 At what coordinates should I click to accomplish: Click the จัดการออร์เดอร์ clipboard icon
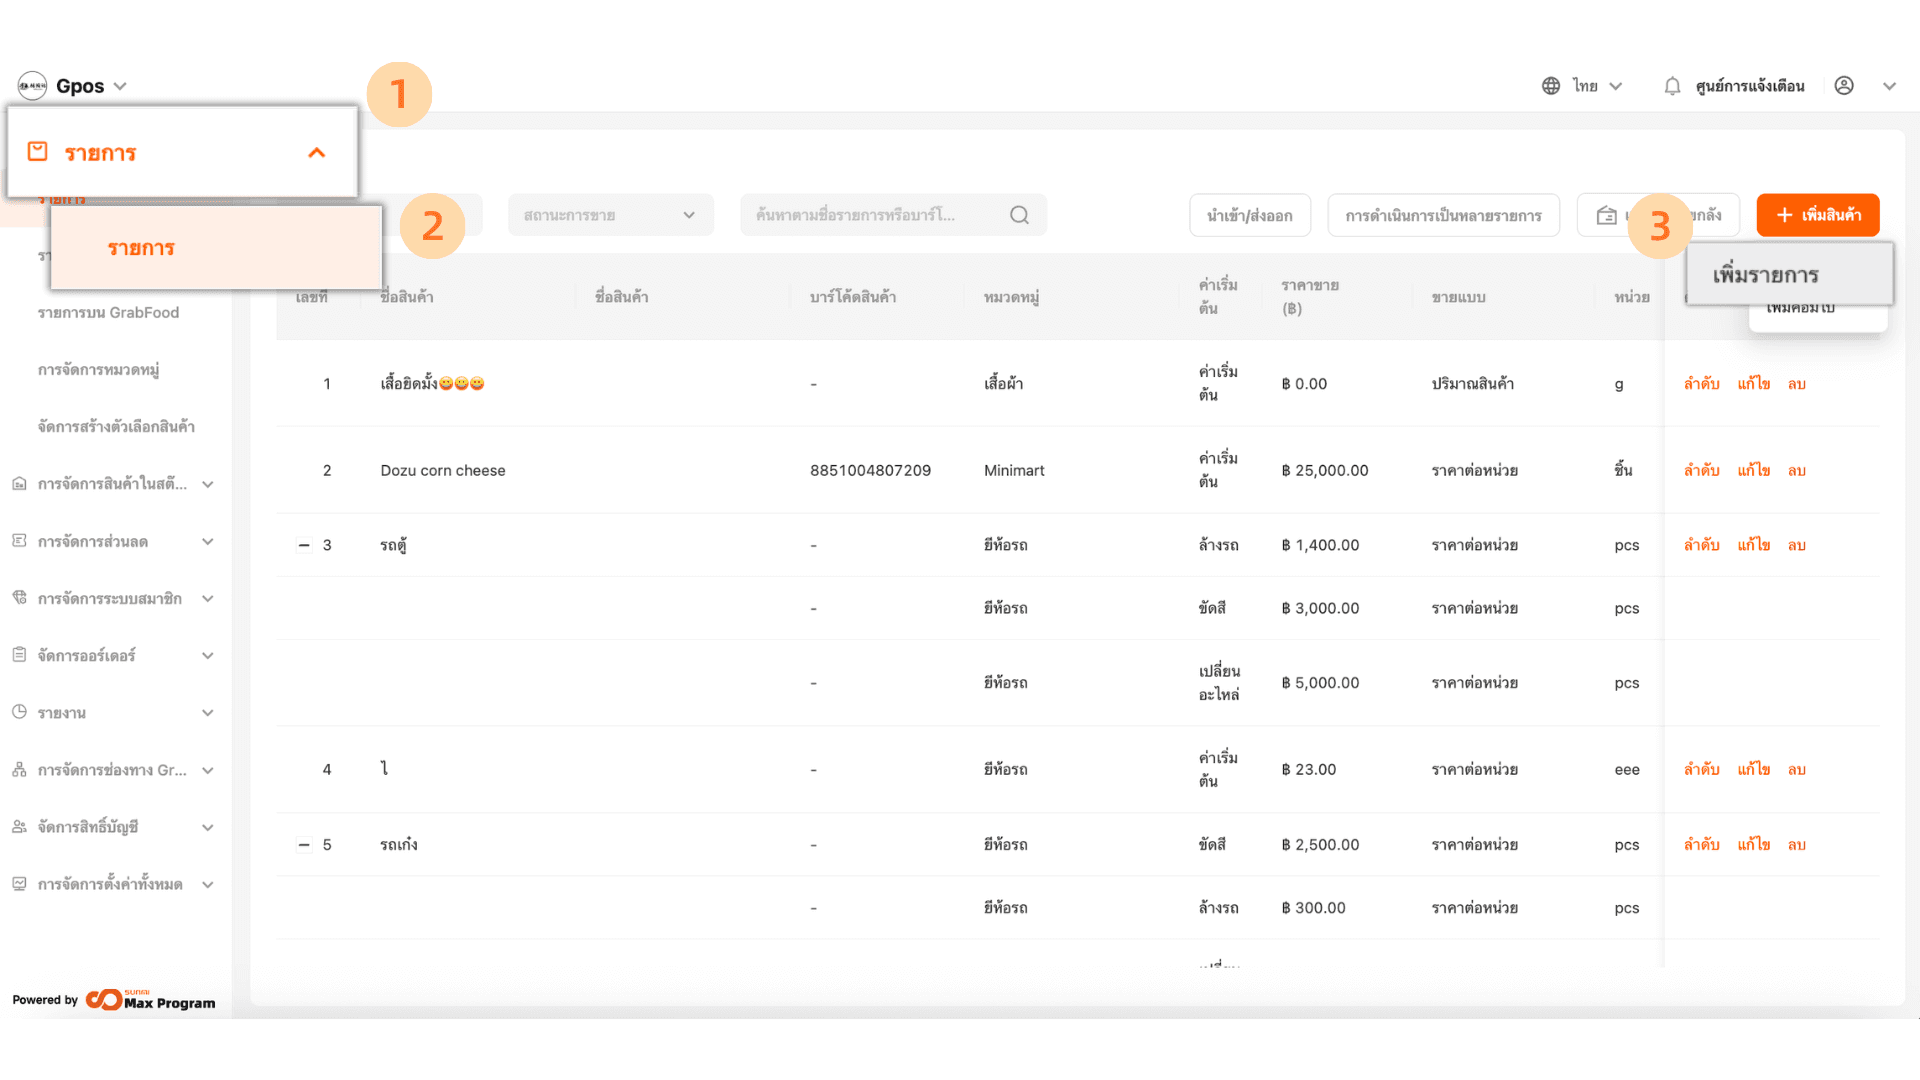(19, 655)
